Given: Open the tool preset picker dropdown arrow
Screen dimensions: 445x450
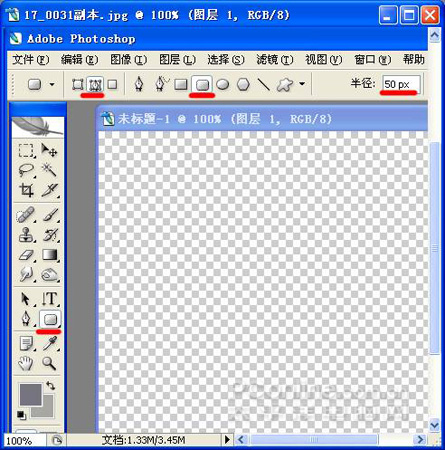Looking at the screenshot, I should (52, 84).
